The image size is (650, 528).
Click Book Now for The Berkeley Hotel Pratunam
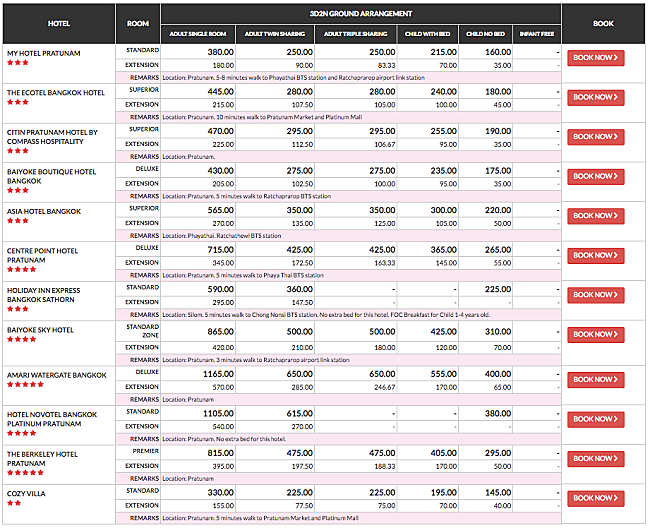pyautogui.click(x=596, y=459)
